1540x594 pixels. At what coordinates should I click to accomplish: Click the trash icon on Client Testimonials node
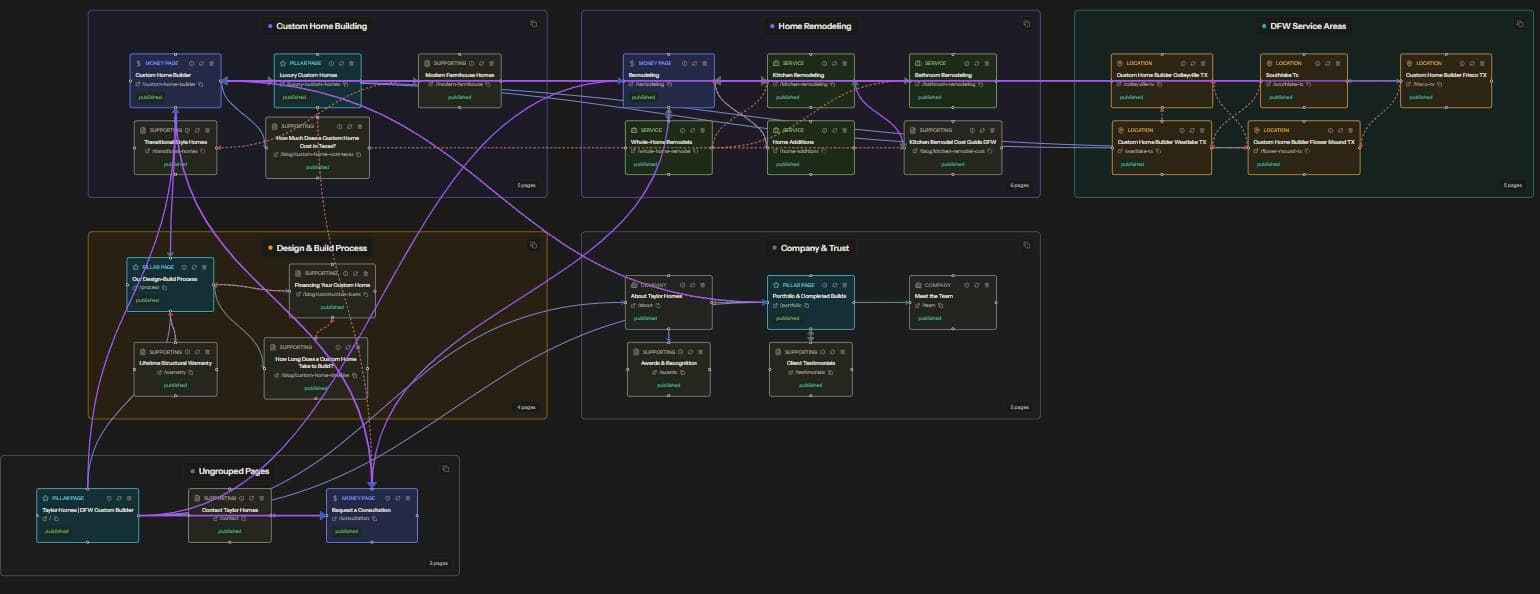pos(842,352)
